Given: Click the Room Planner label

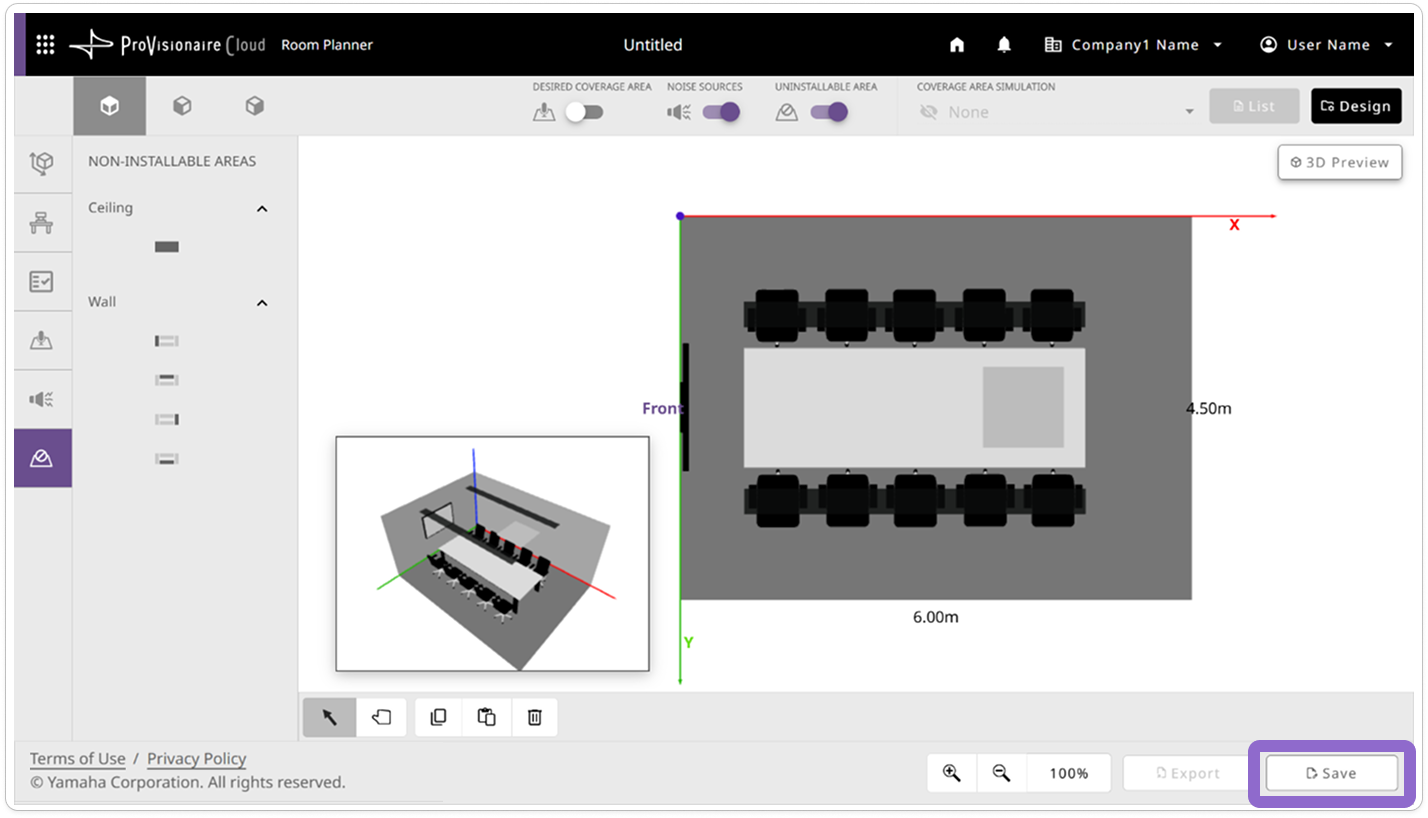Looking at the screenshot, I should [x=327, y=45].
